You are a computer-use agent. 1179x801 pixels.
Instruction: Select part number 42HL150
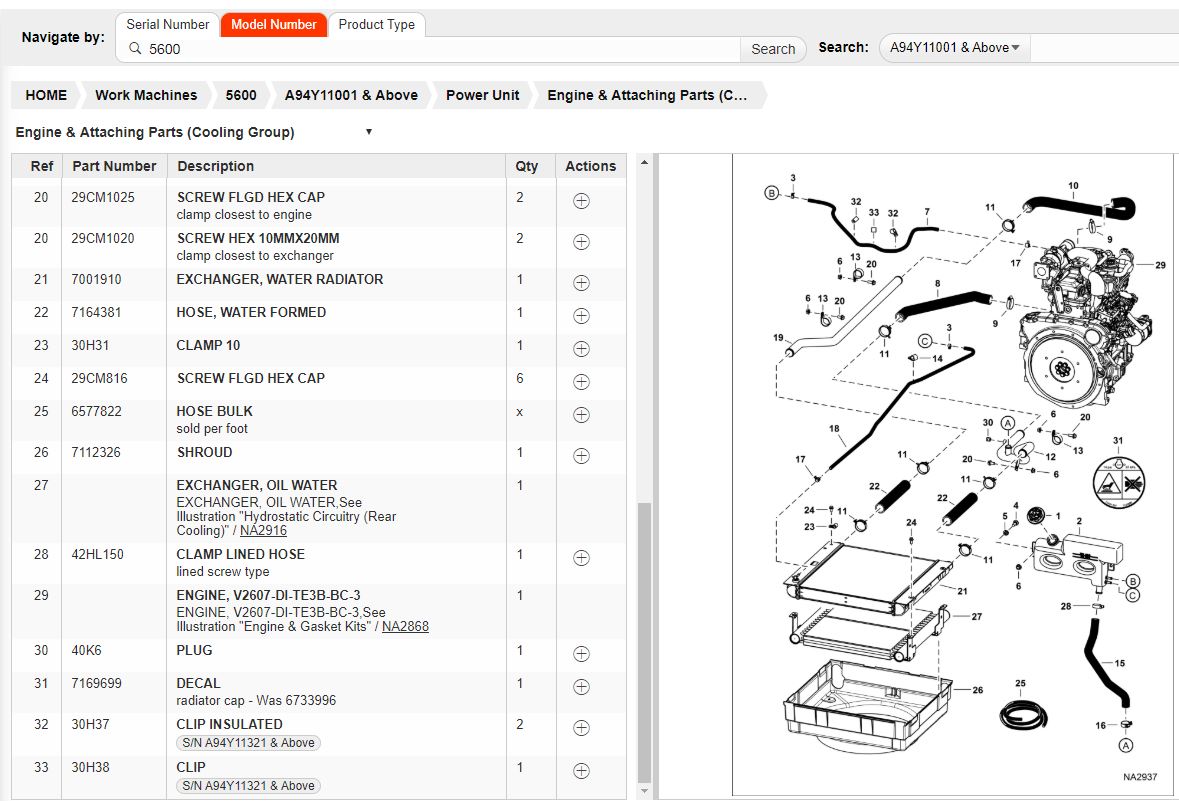(x=97, y=554)
